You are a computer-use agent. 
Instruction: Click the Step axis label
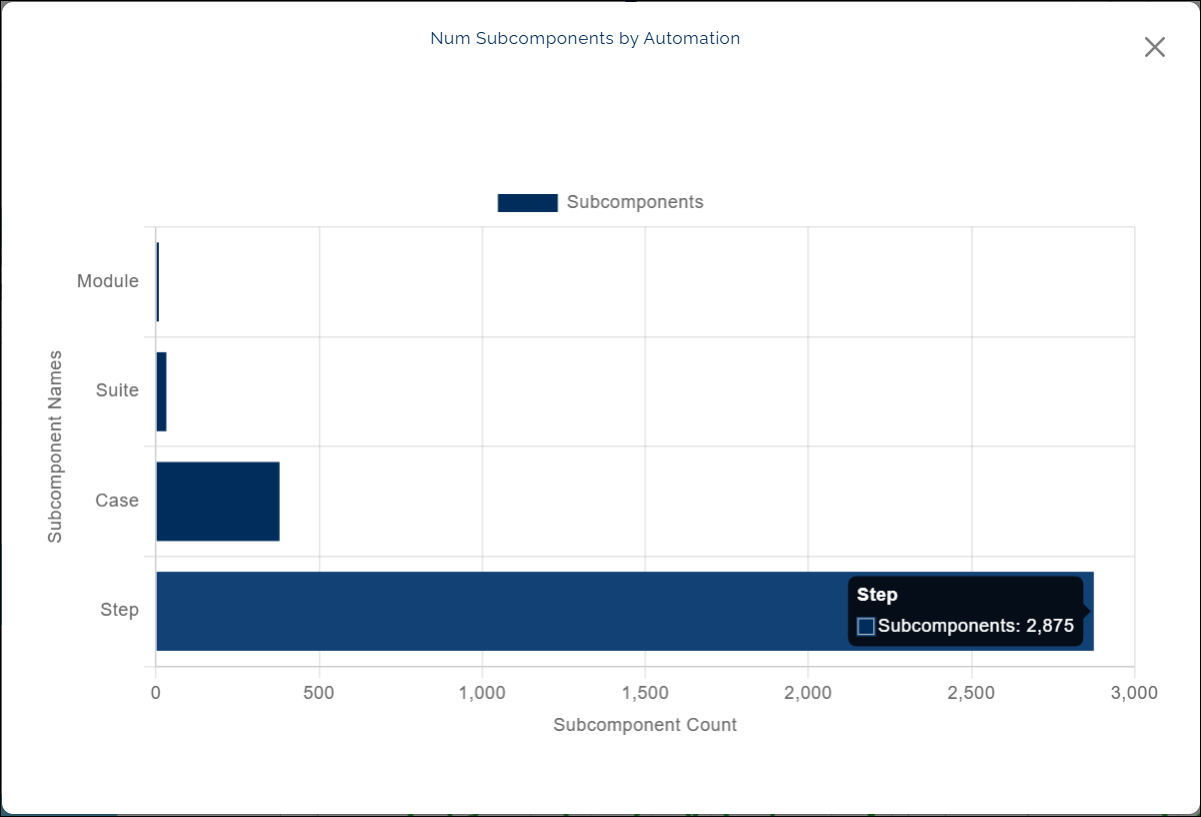pyautogui.click(x=119, y=610)
